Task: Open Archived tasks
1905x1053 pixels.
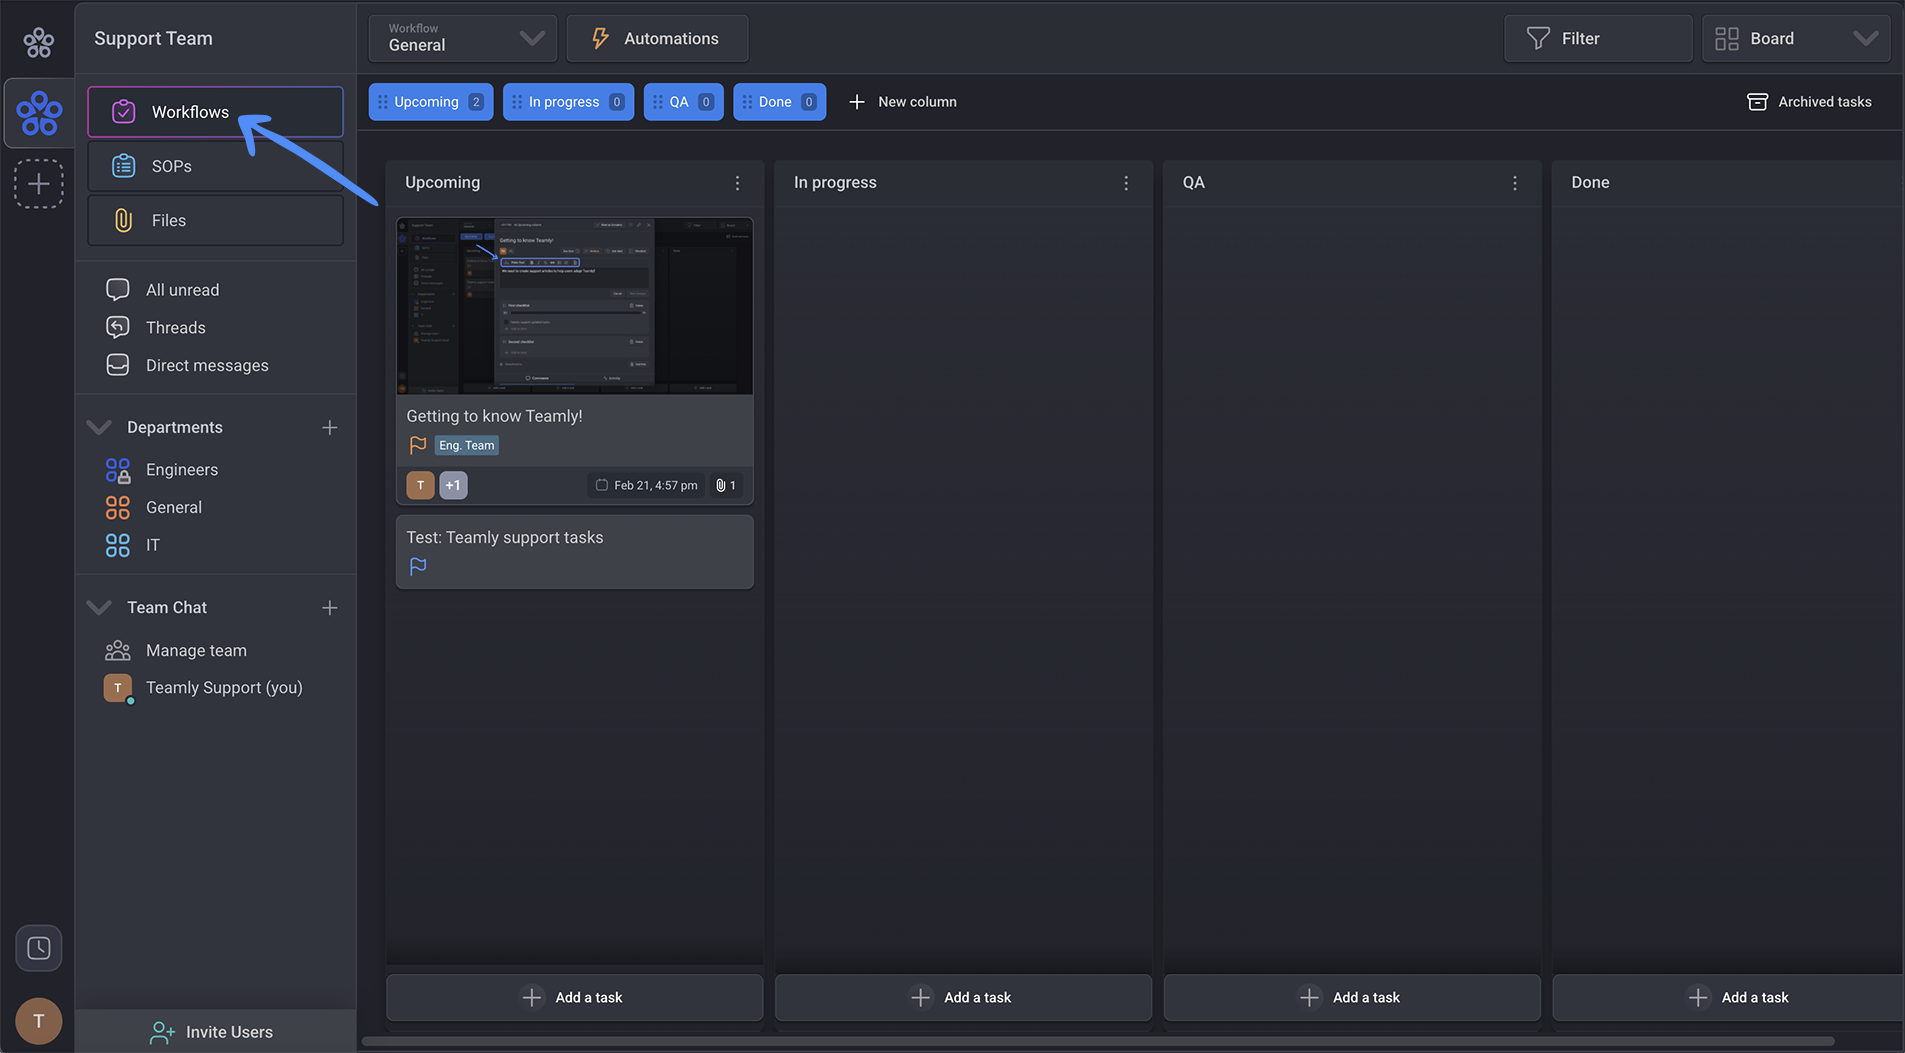Action: point(1809,102)
